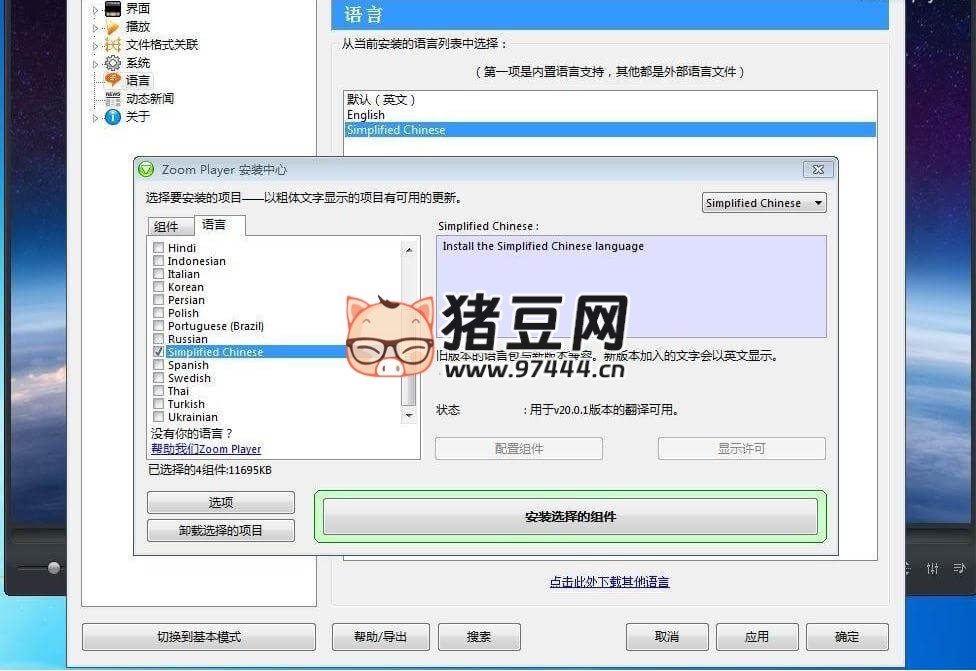Open the 动态新闻 NEWS icon

pyautogui.click(x=112, y=99)
